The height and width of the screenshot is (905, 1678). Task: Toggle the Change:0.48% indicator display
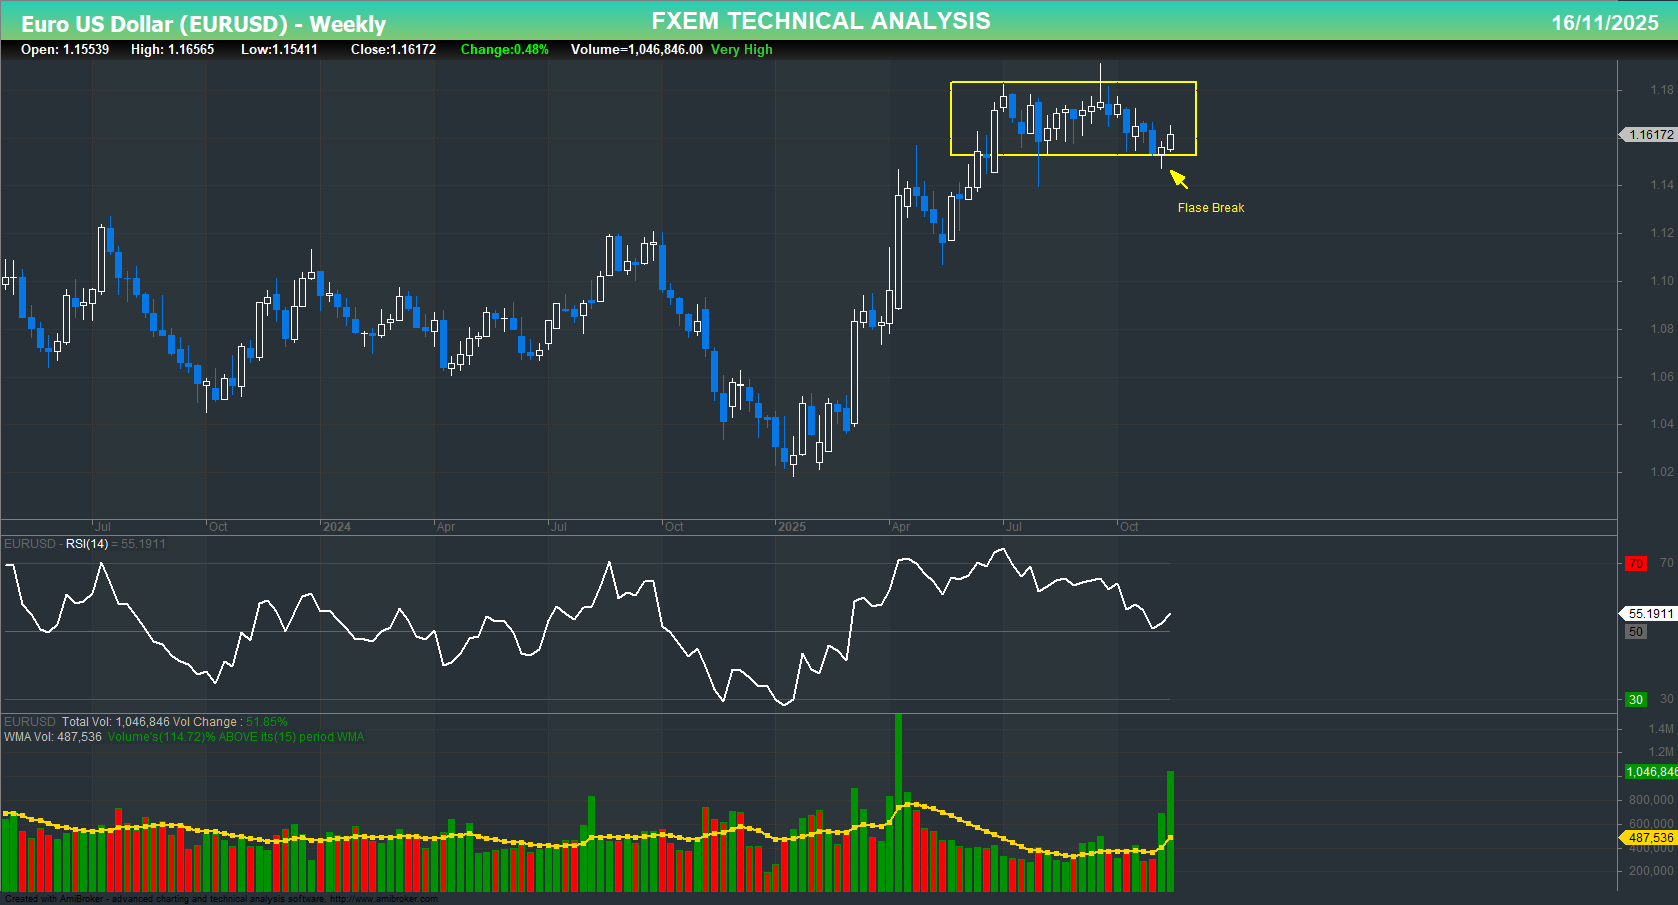pyautogui.click(x=504, y=49)
